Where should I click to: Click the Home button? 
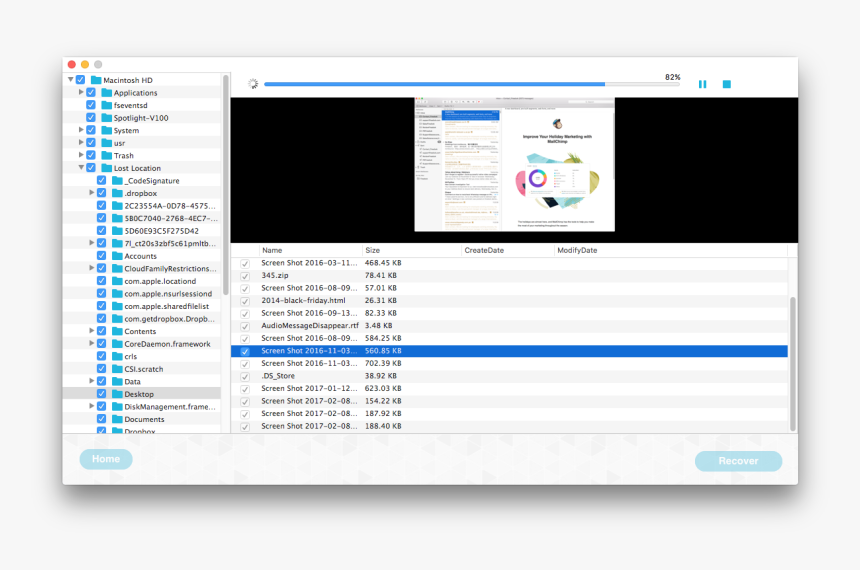(106, 459)
